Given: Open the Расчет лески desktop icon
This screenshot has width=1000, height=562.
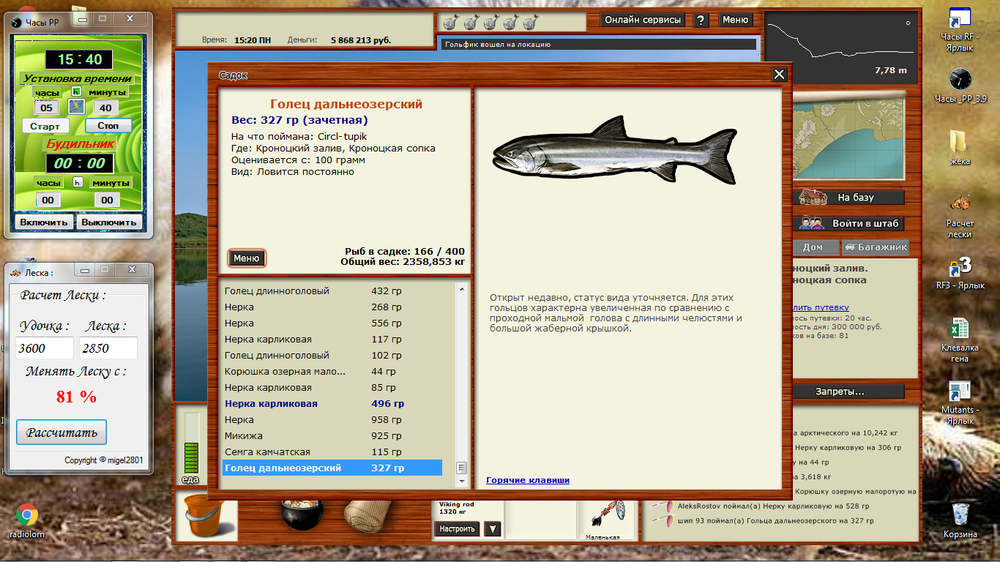Looking at the screenshot, I should [959, 217].
